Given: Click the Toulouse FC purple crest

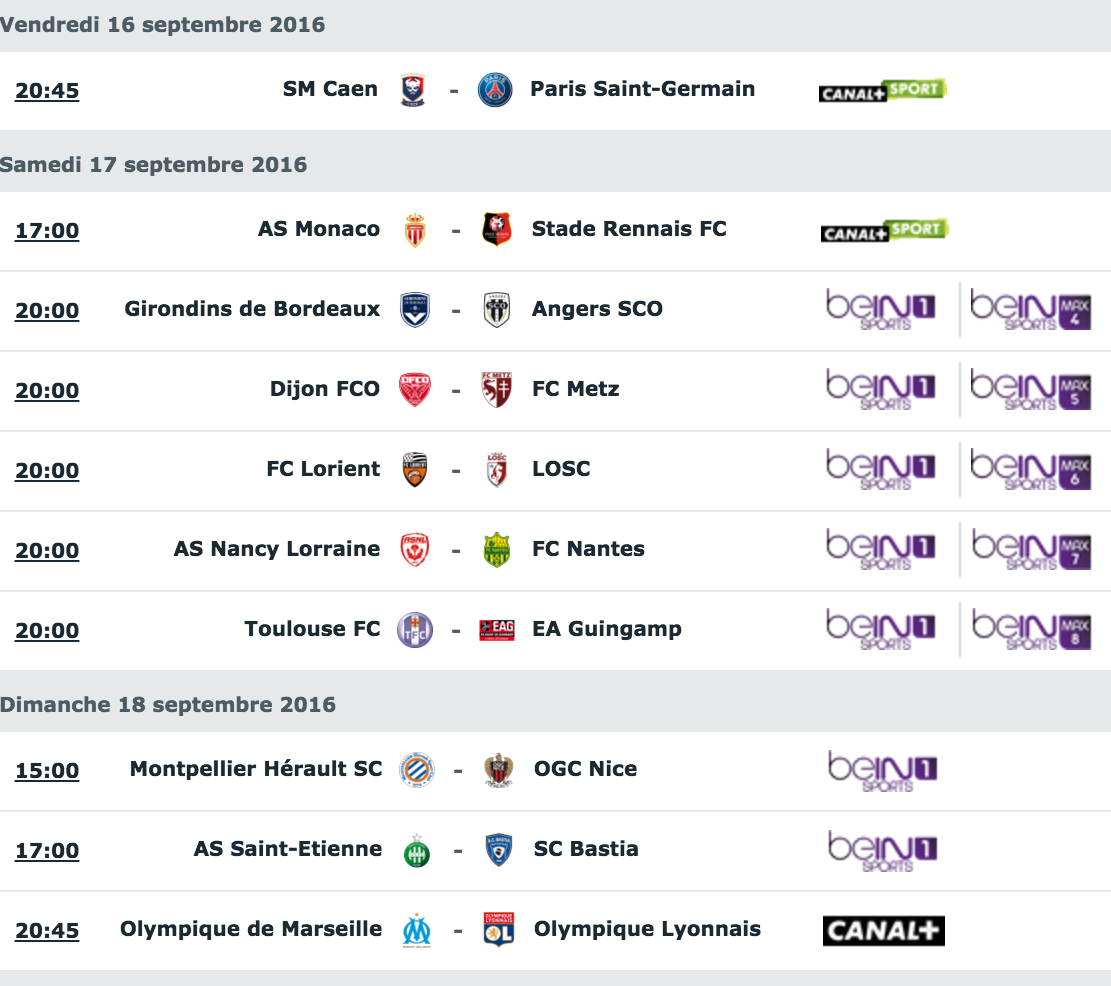Looking at the screenshot, I should click(415, 630).
